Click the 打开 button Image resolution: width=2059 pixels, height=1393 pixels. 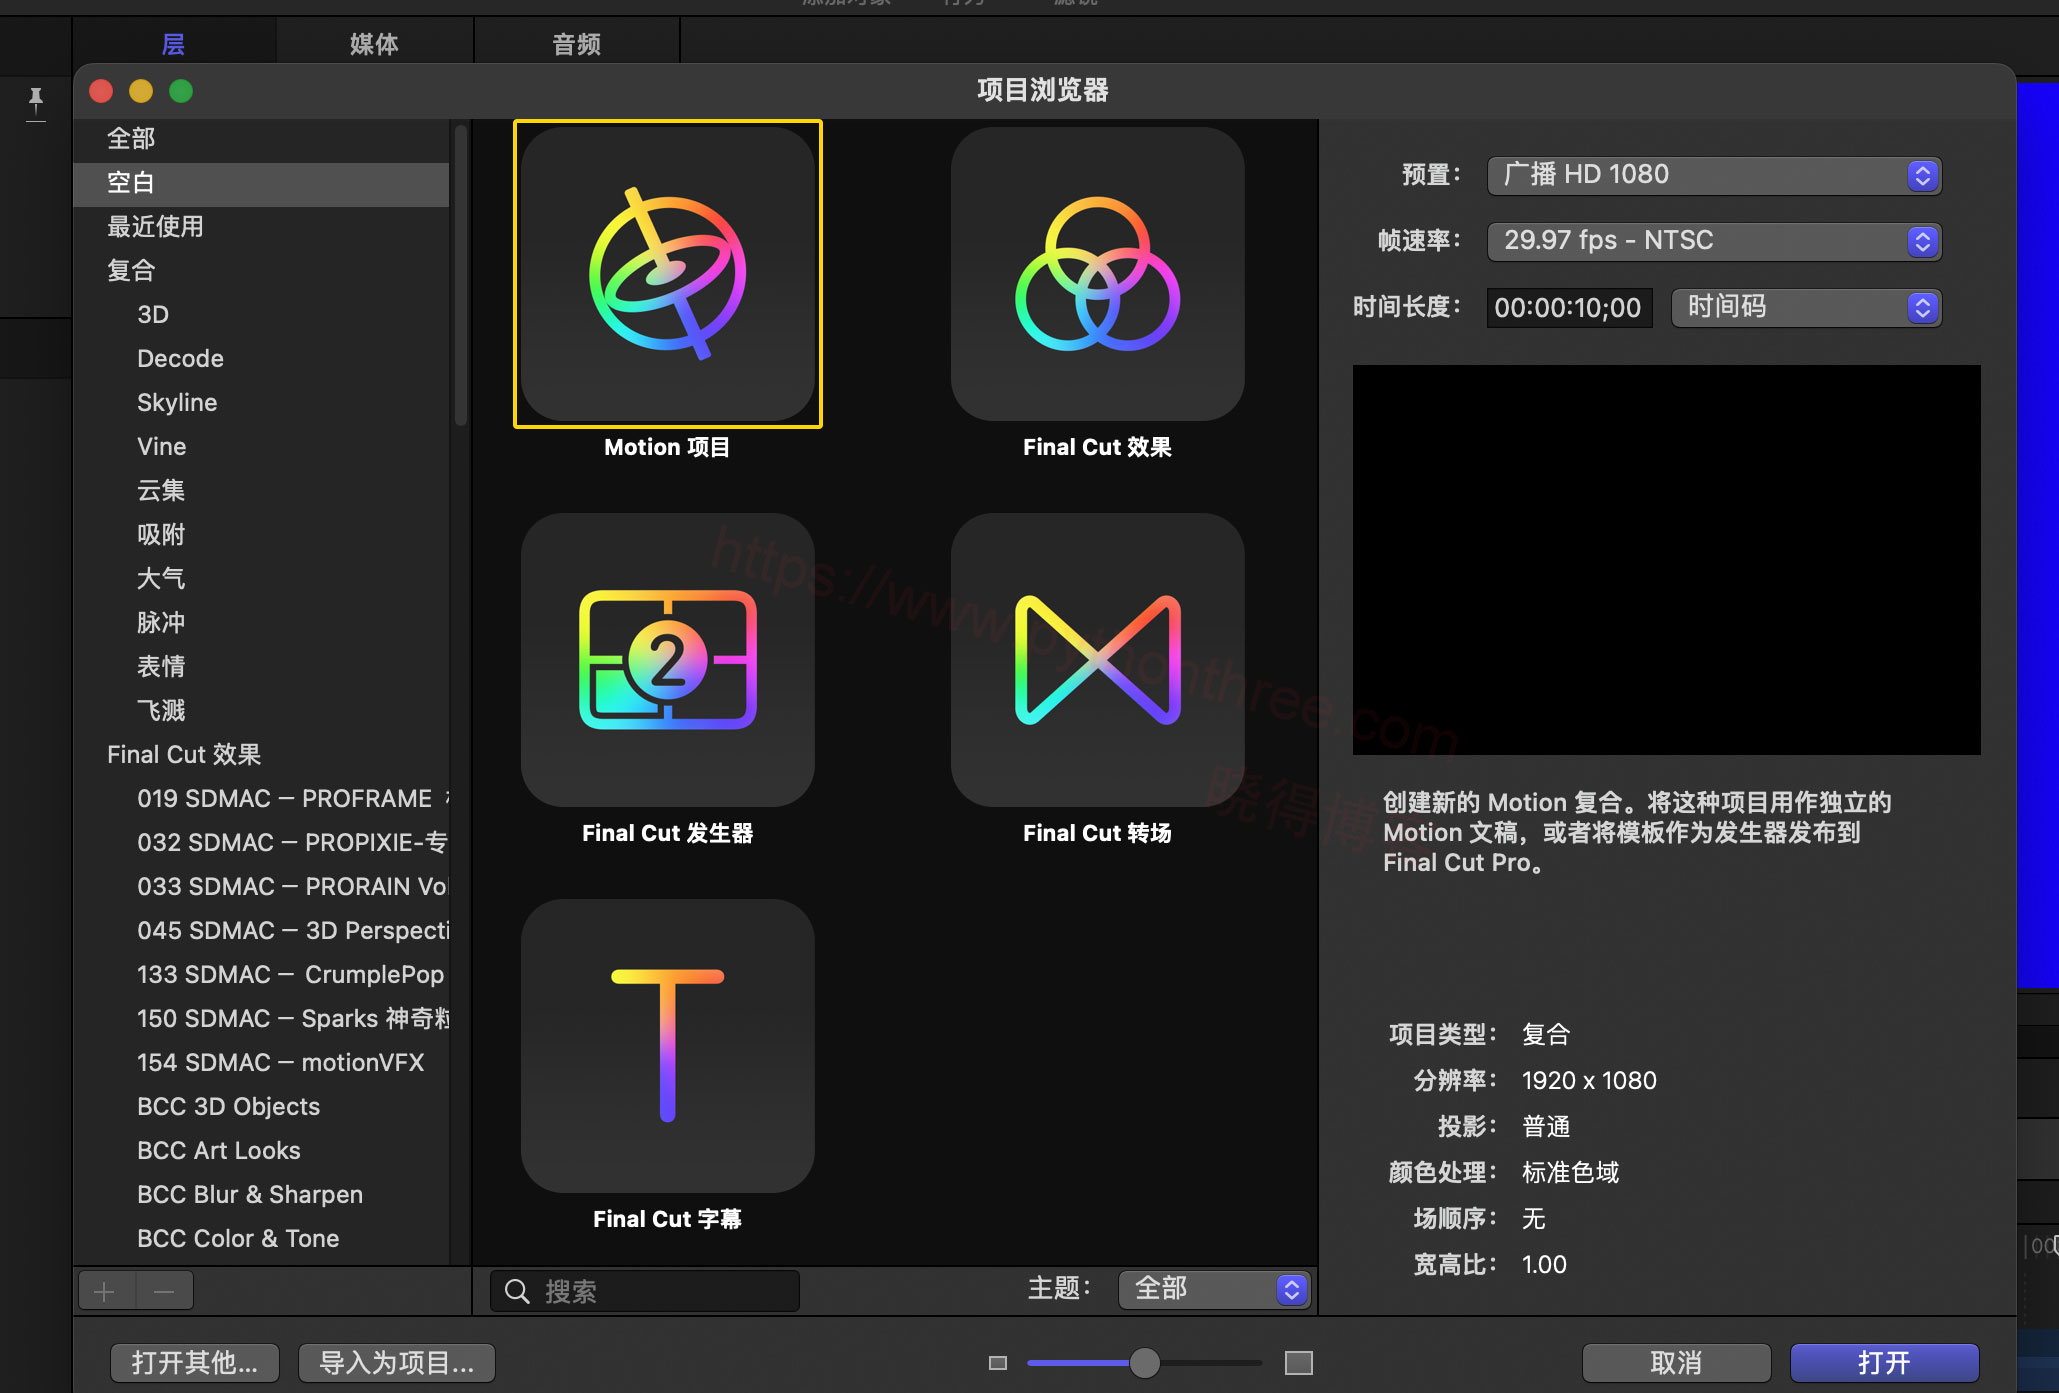pos(1884,1363)
